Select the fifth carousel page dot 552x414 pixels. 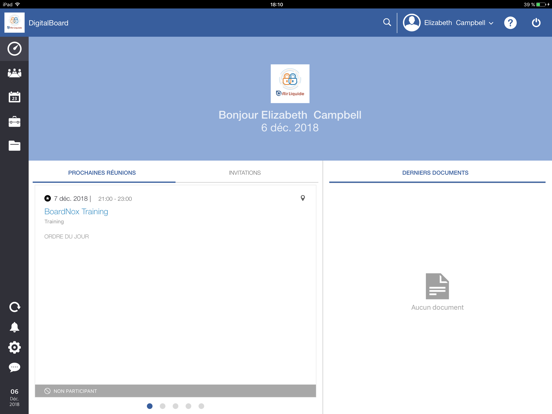201,406
